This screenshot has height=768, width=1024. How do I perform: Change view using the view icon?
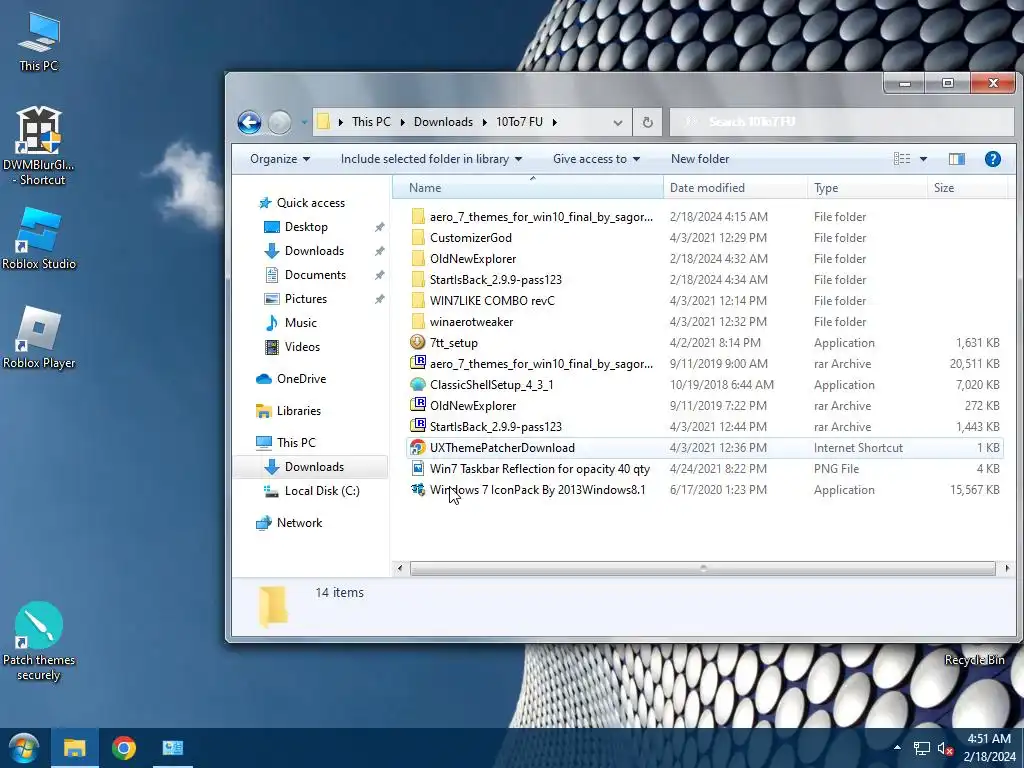[902, 159]
